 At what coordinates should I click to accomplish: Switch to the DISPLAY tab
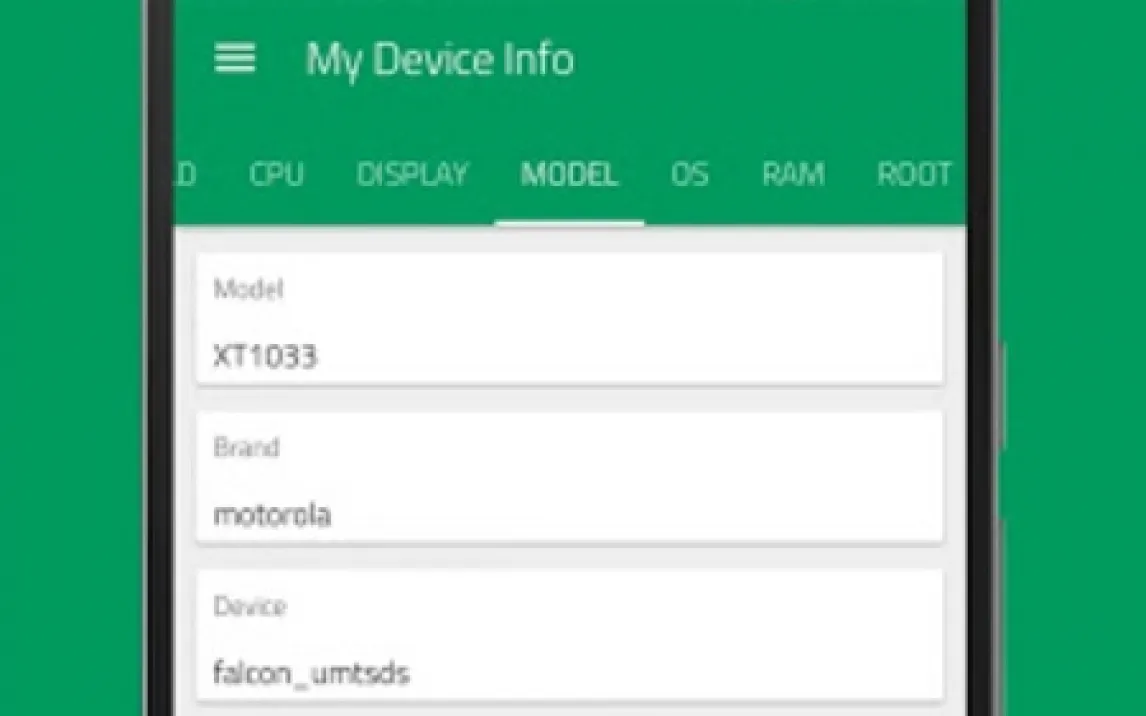tap(411, 174)
